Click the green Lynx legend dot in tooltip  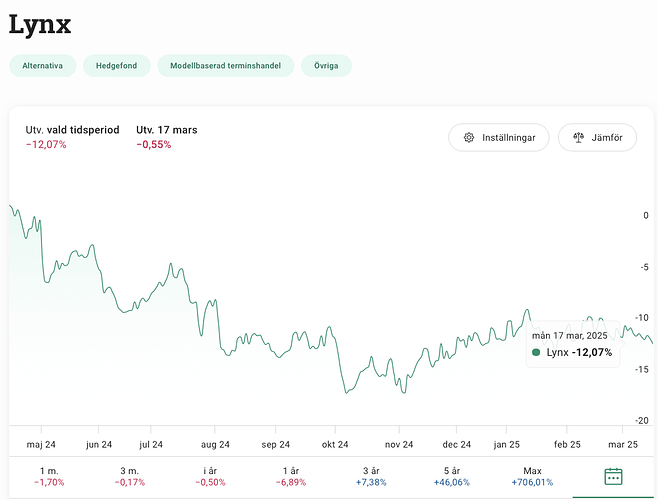pos(536,352)
